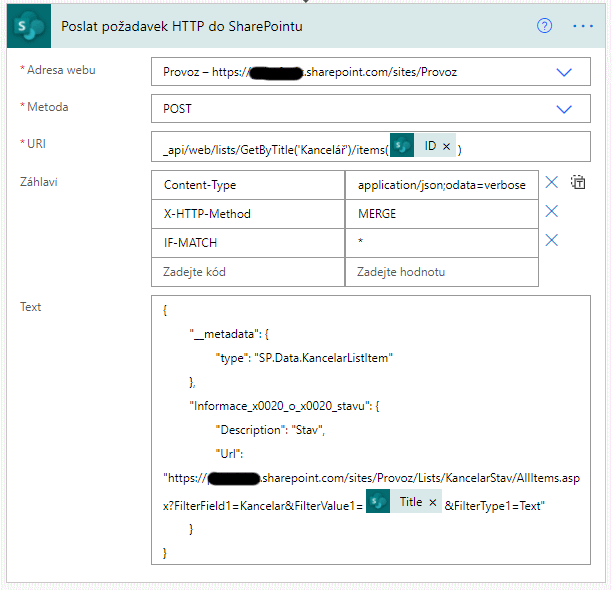Edit the Content-Type header key

pos(248,185)
